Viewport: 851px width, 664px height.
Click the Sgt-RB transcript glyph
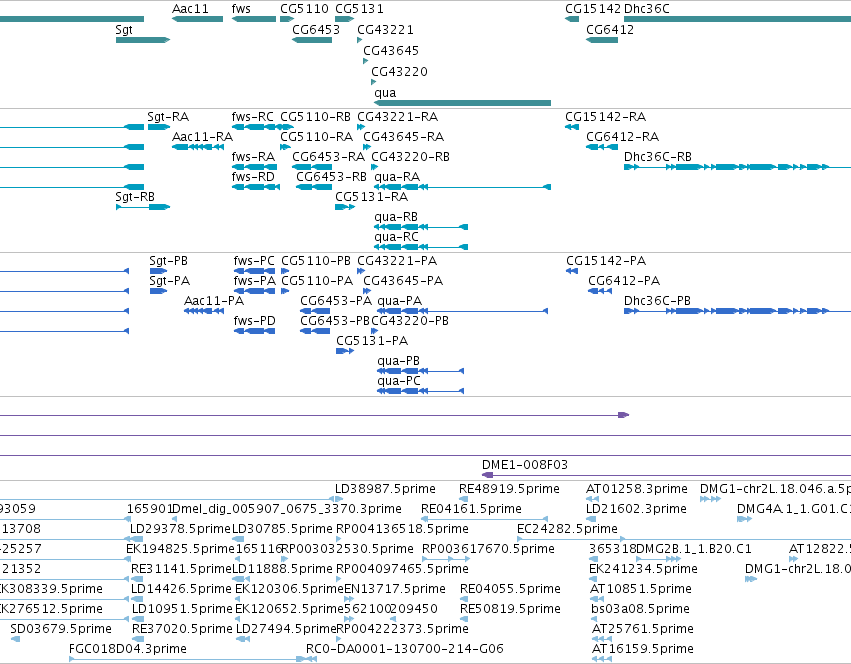tap(143, 207)
